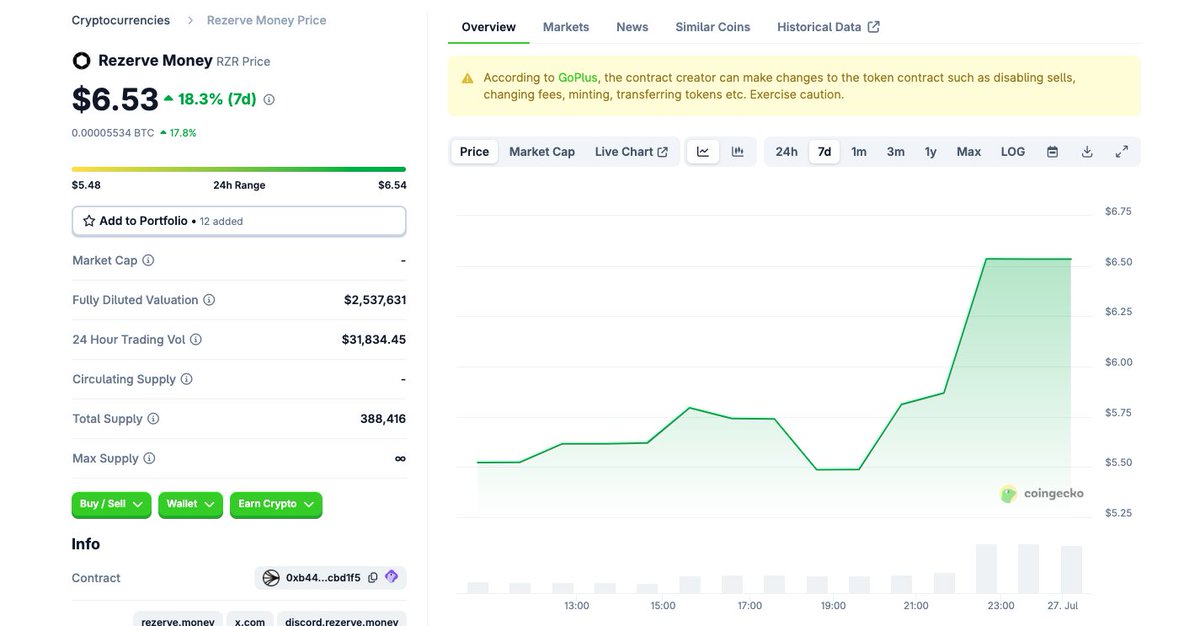Click the $6.53 price heading

click(115, 99)
